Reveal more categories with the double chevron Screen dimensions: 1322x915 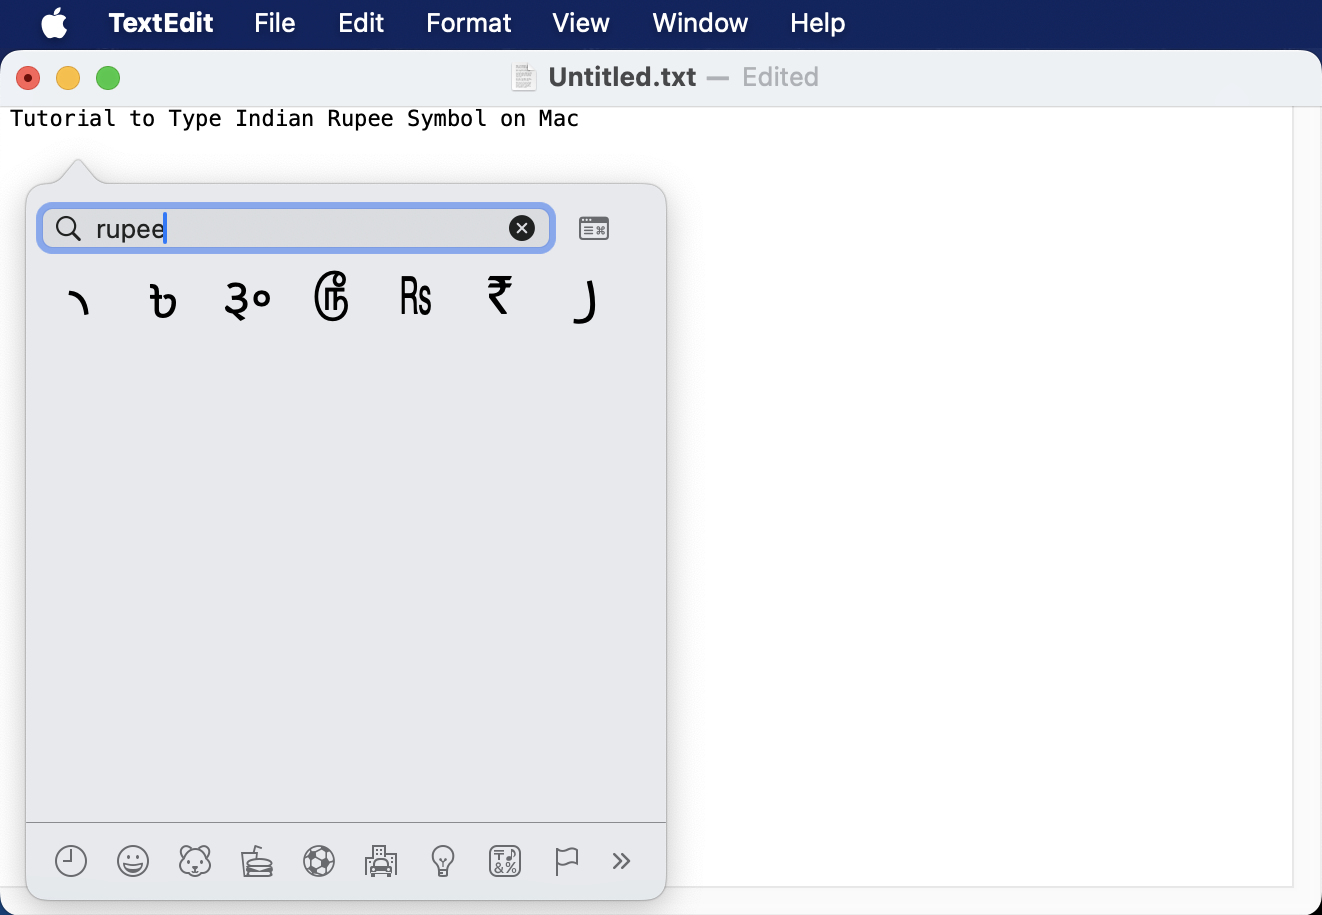coord(622,861)
